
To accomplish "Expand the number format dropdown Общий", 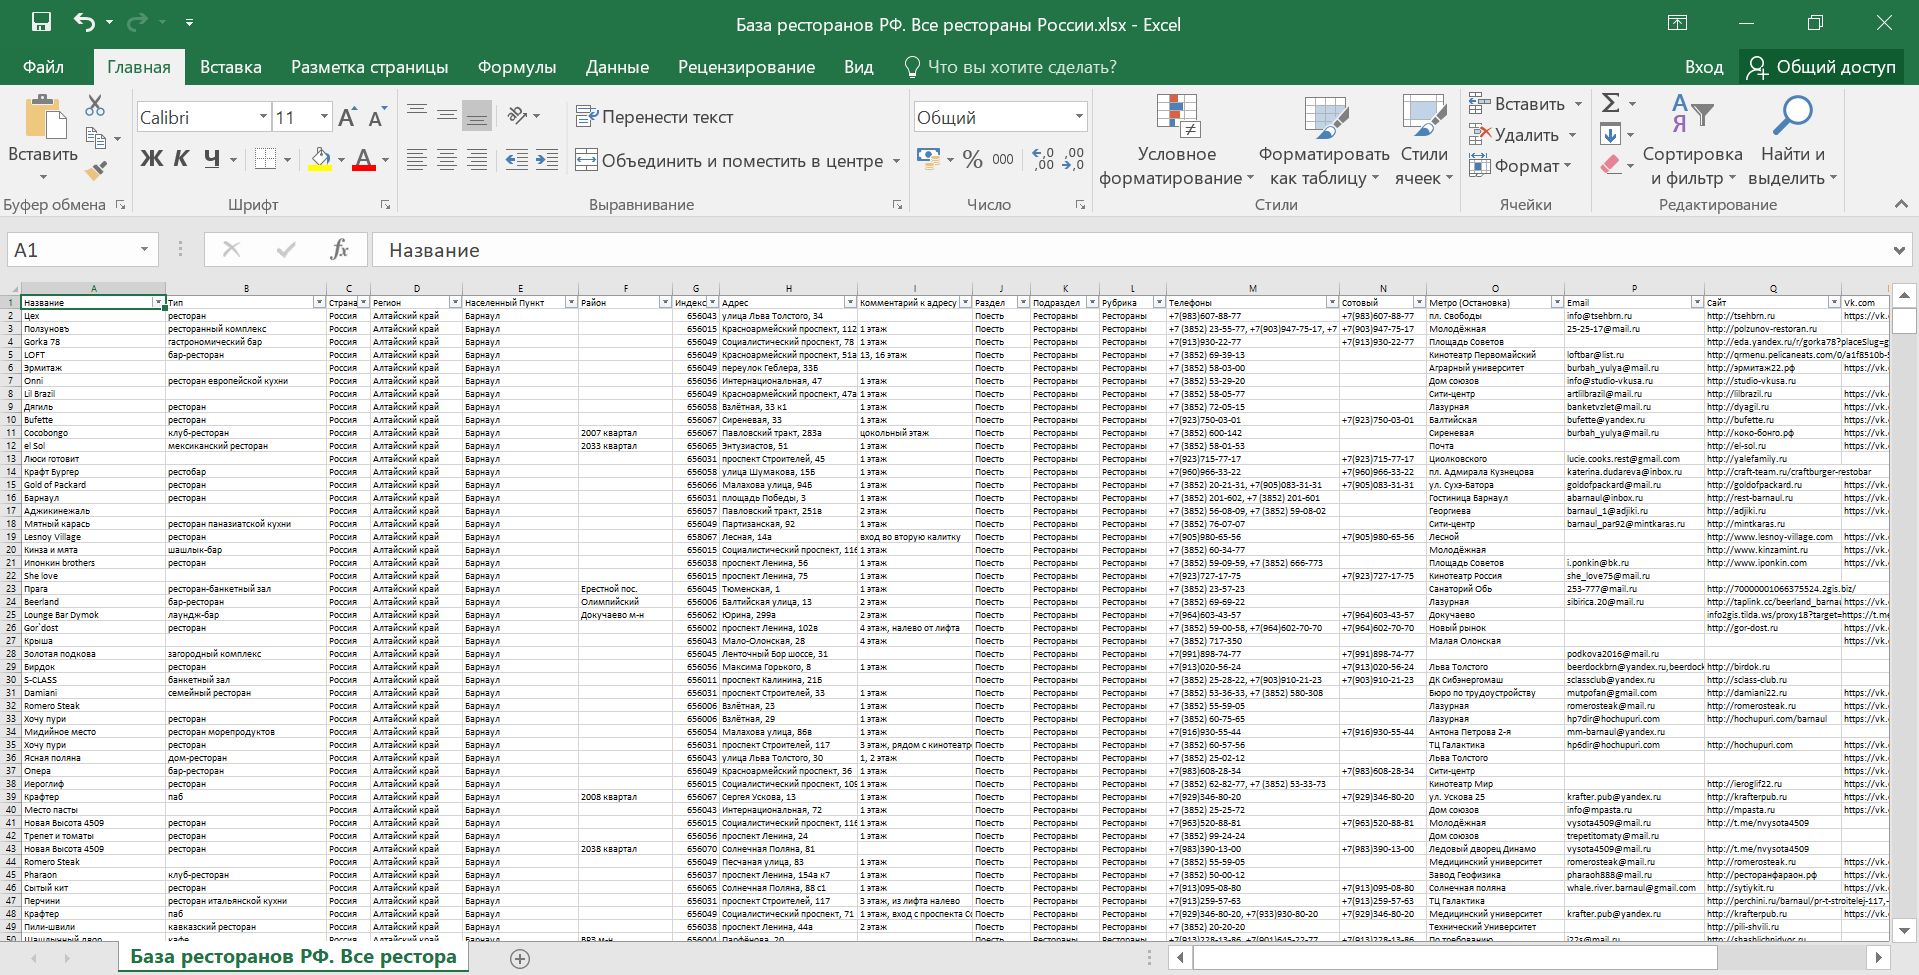I will (1078, 117).
